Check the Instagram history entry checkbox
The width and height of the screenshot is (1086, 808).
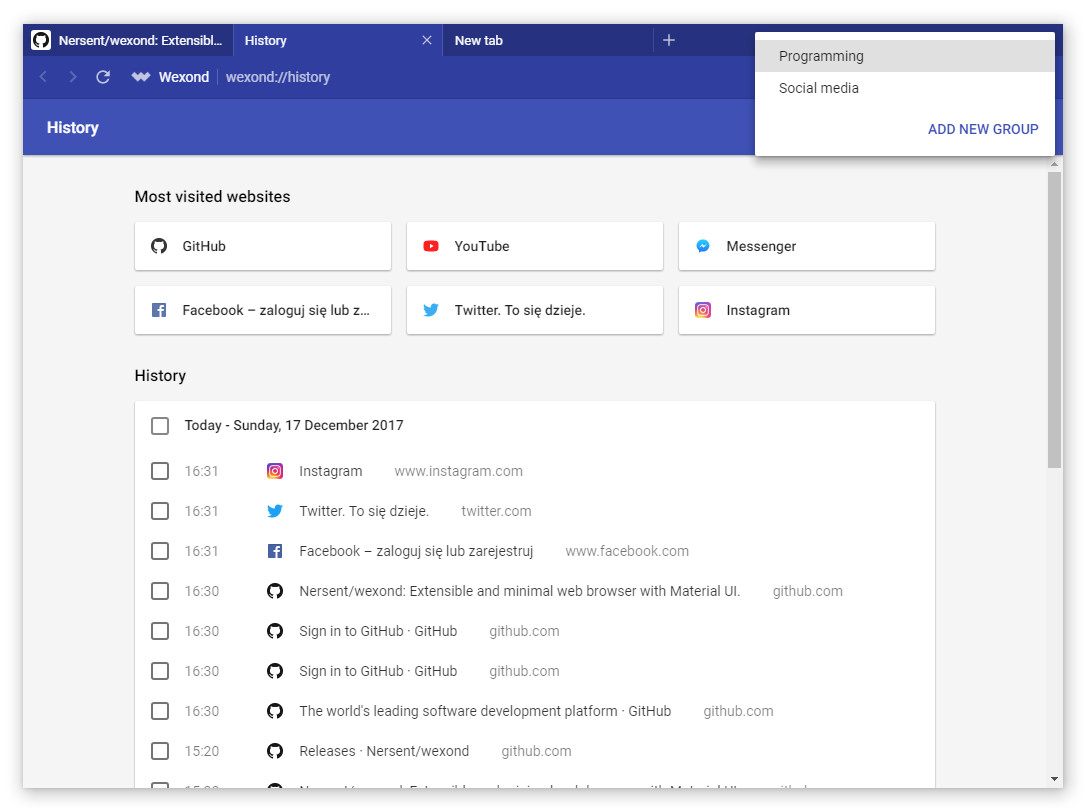[160, 471]
